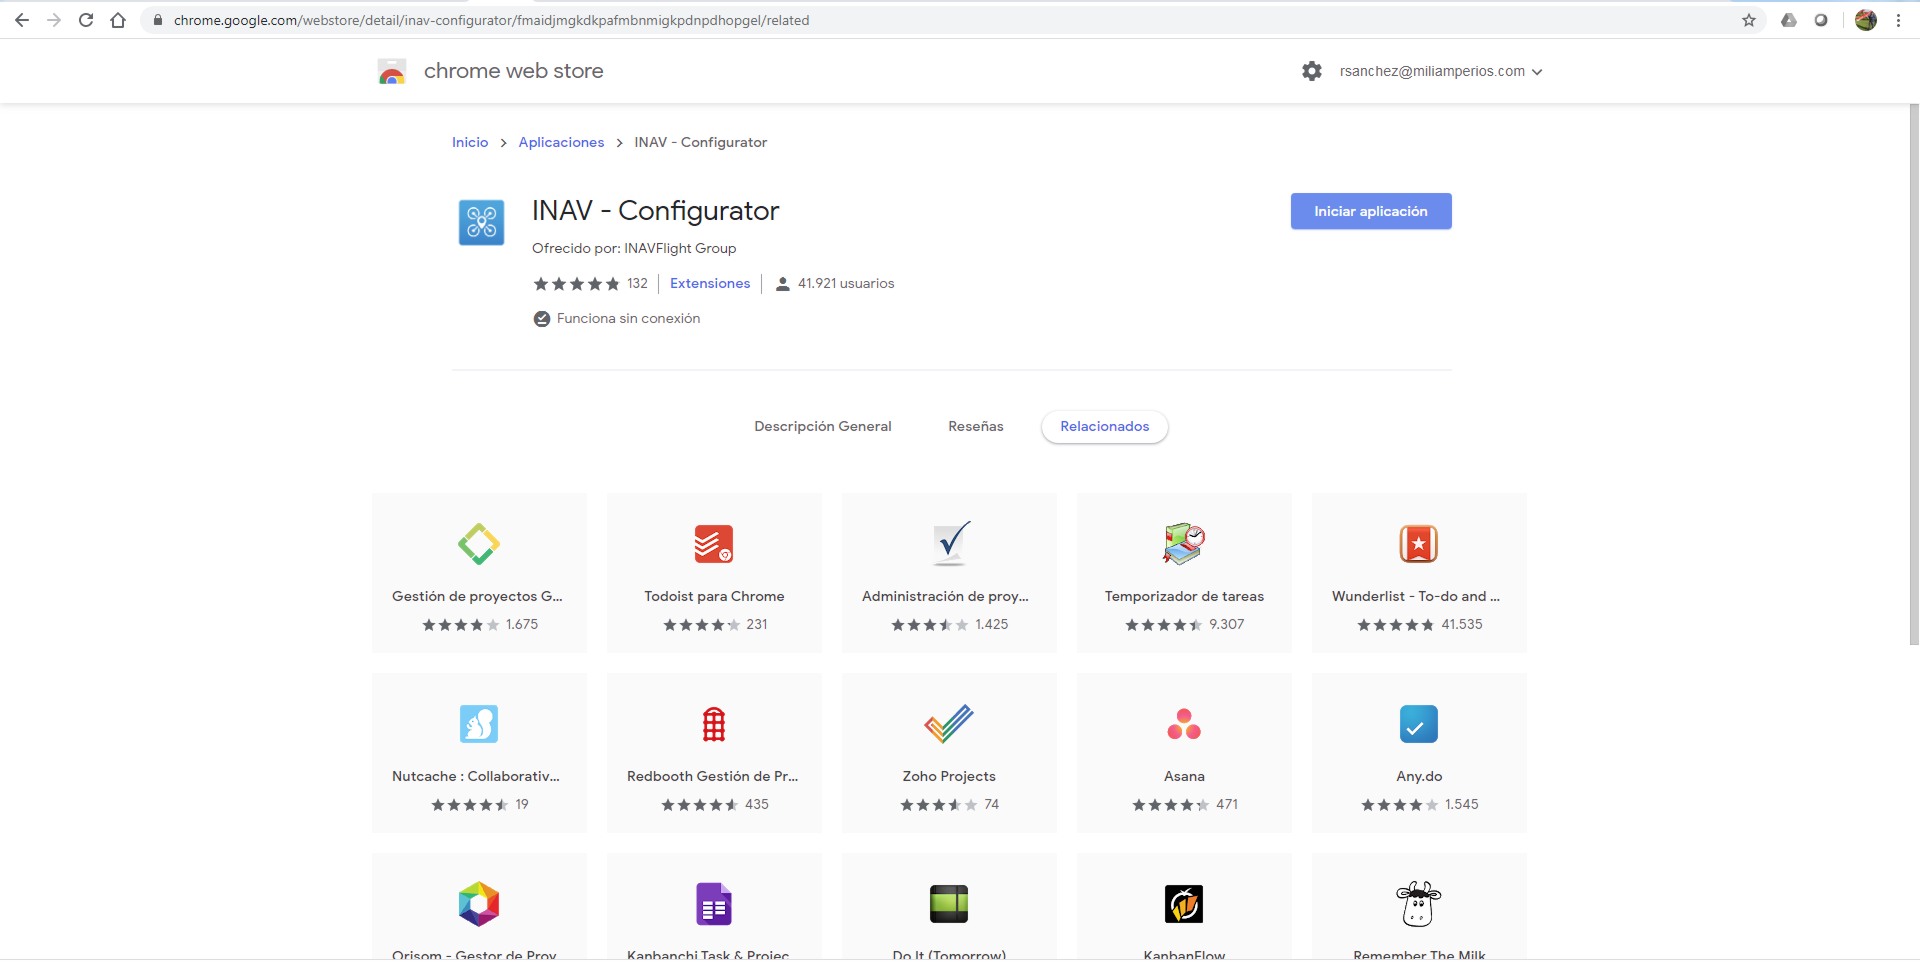Click the Iniciar aplicación button
This screenshot has height=964, width=1920.
tap(1370, 211)
